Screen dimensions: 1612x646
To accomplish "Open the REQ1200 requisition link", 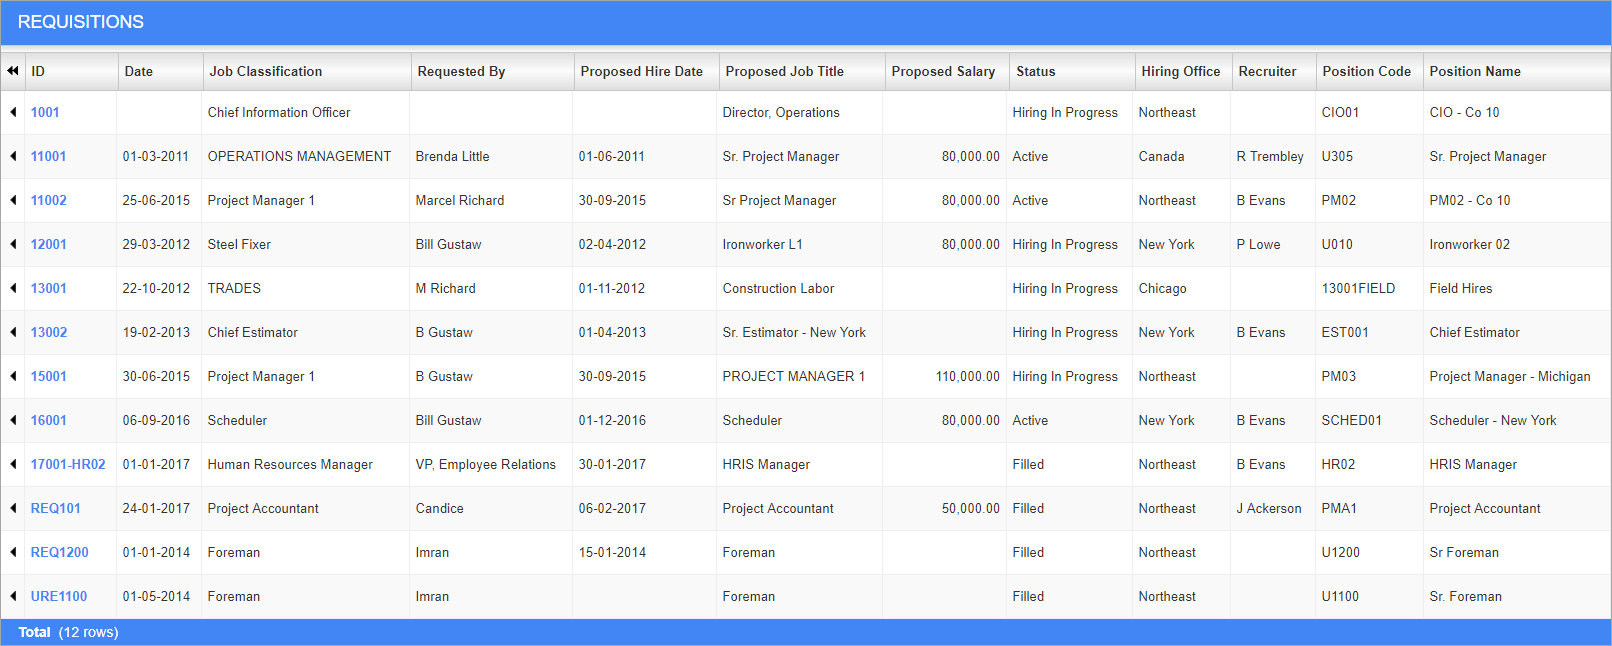I will tap(59, 552).
